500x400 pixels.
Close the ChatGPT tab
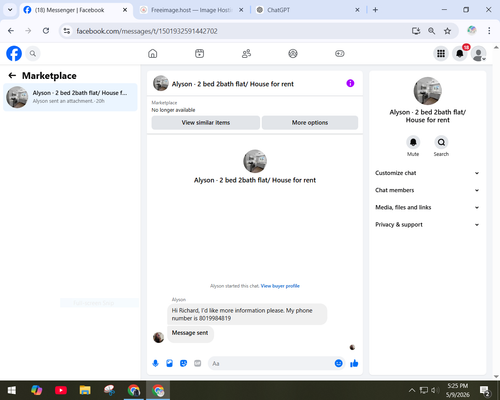(357, 10)
